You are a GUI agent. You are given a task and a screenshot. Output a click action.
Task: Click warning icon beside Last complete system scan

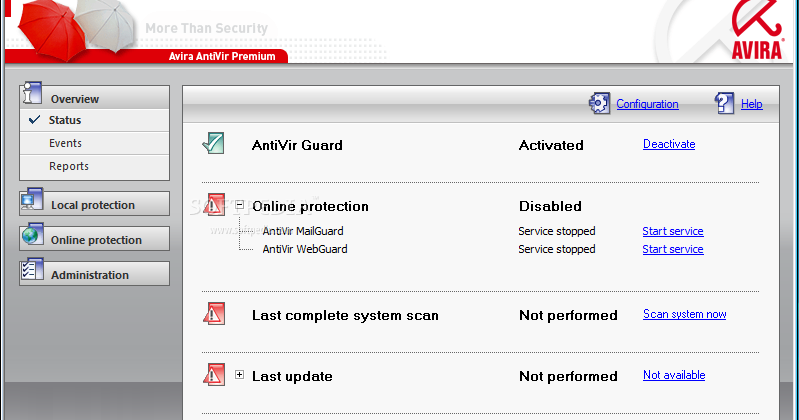pyautogui.click(x=214, y=313)
